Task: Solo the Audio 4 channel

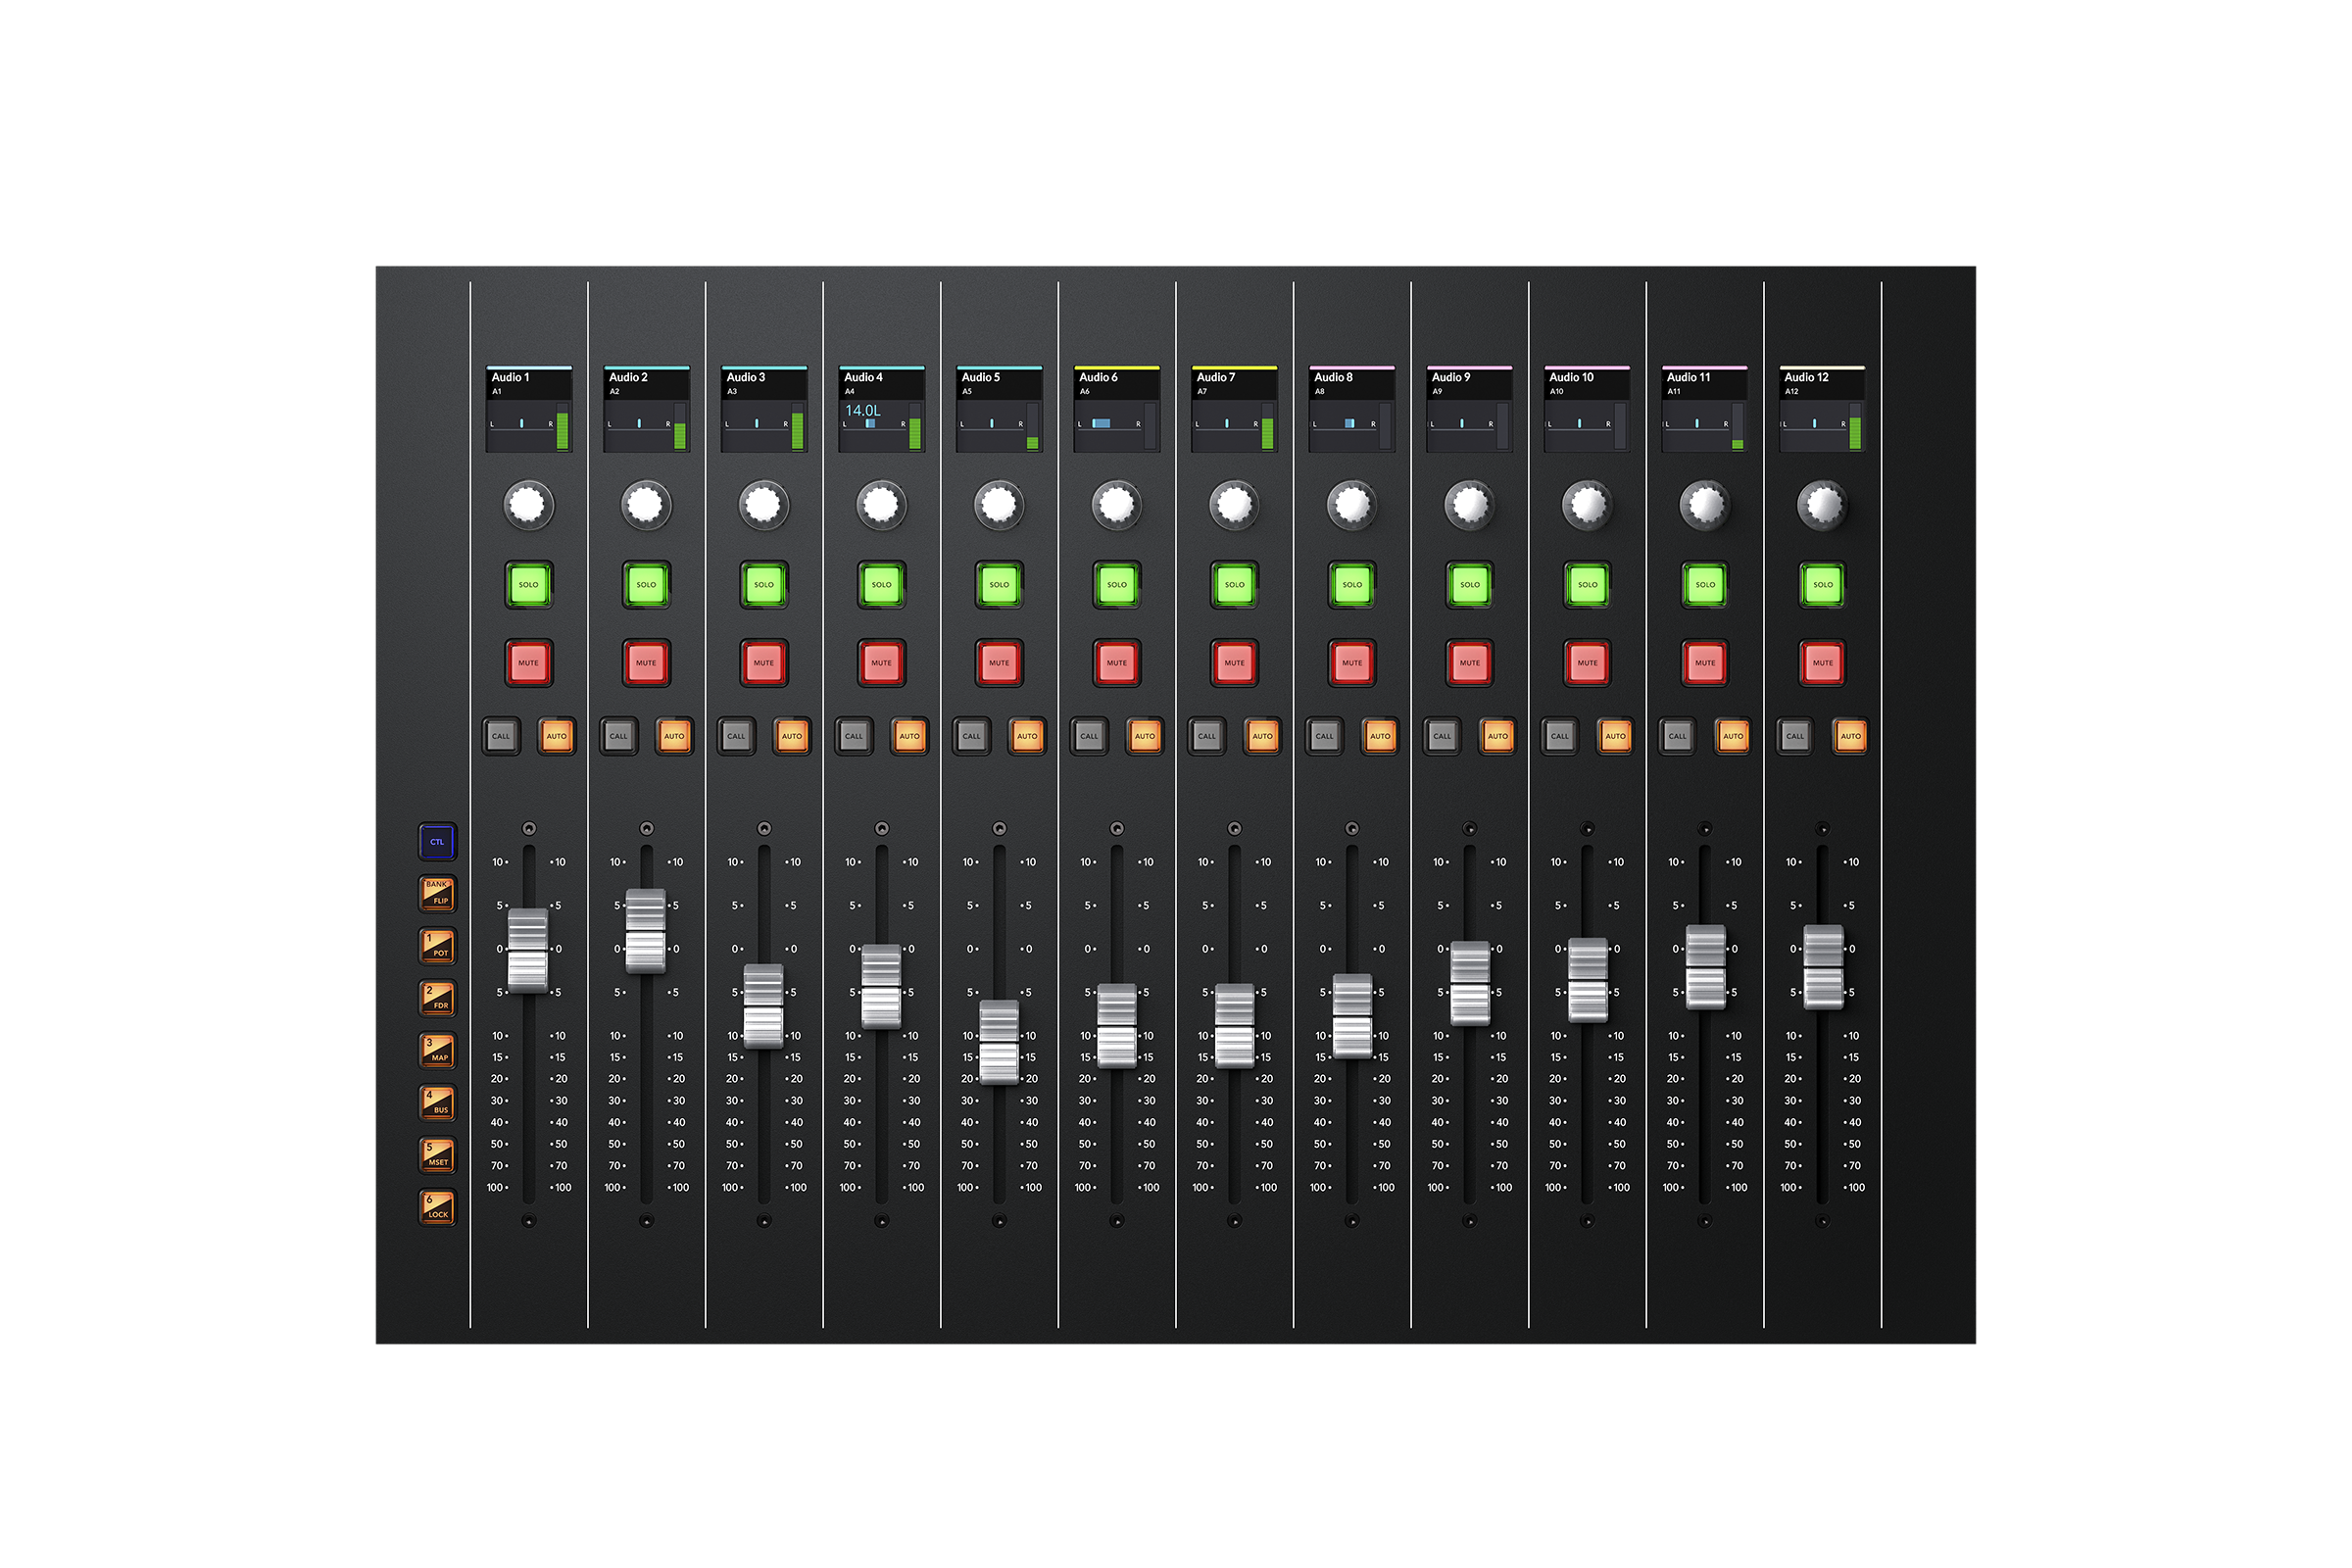Action: 882,585
